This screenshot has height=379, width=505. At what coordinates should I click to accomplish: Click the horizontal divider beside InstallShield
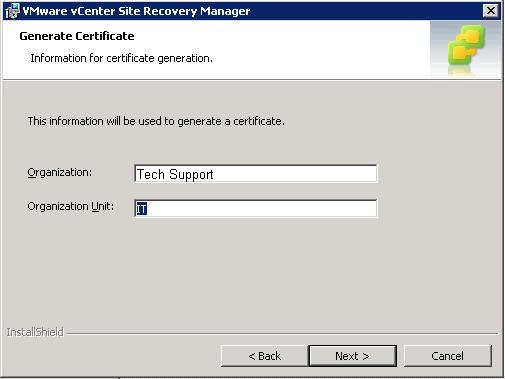tap(282, 333)
